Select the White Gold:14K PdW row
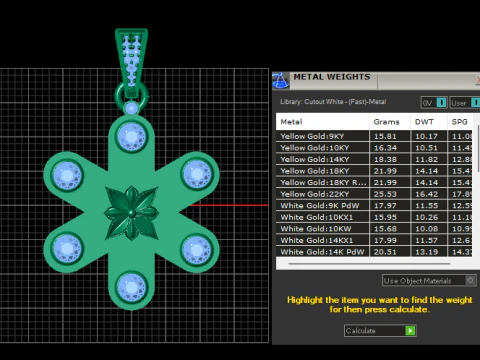This screenshot has height=360, width=480. point(374,252)
